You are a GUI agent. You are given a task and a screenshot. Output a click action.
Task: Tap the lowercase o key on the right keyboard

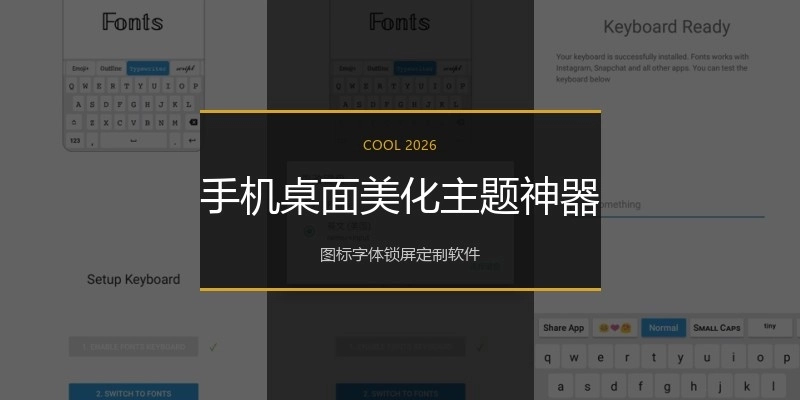760,358
